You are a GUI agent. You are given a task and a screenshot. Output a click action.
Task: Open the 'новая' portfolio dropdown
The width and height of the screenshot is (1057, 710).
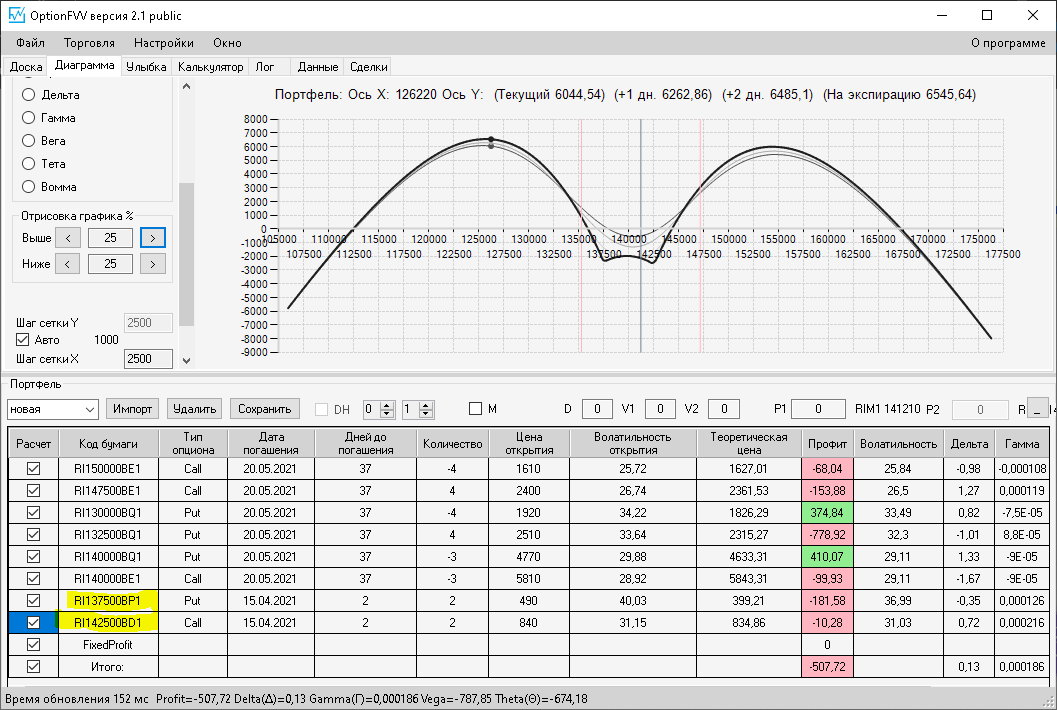click(89, 409)
